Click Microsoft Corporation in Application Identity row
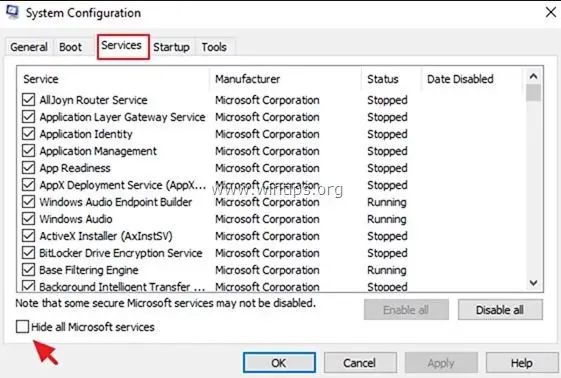 [x=267, y=134]
